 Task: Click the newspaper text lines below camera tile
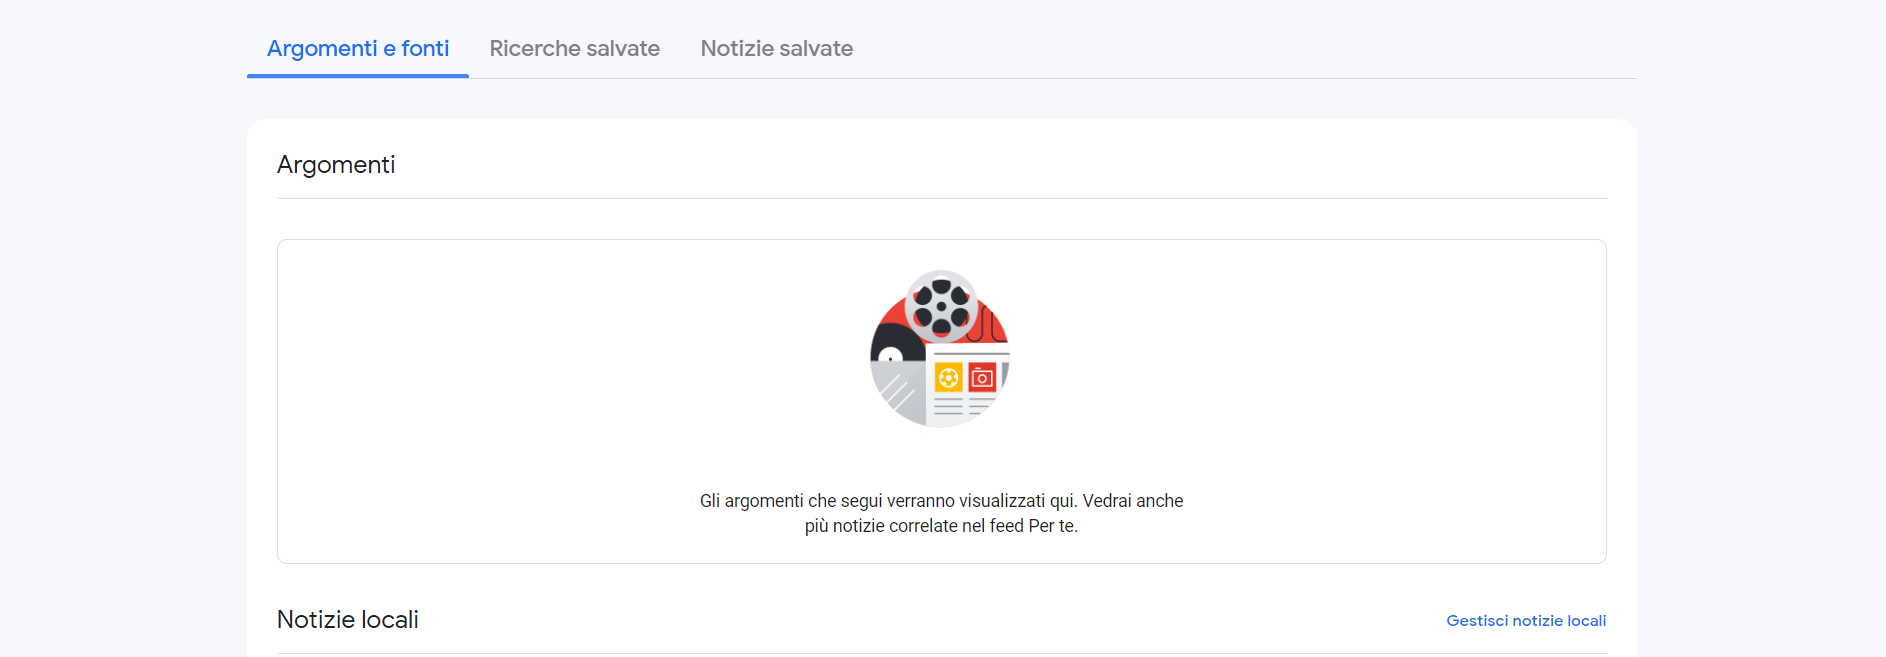[x=982, y=406]
